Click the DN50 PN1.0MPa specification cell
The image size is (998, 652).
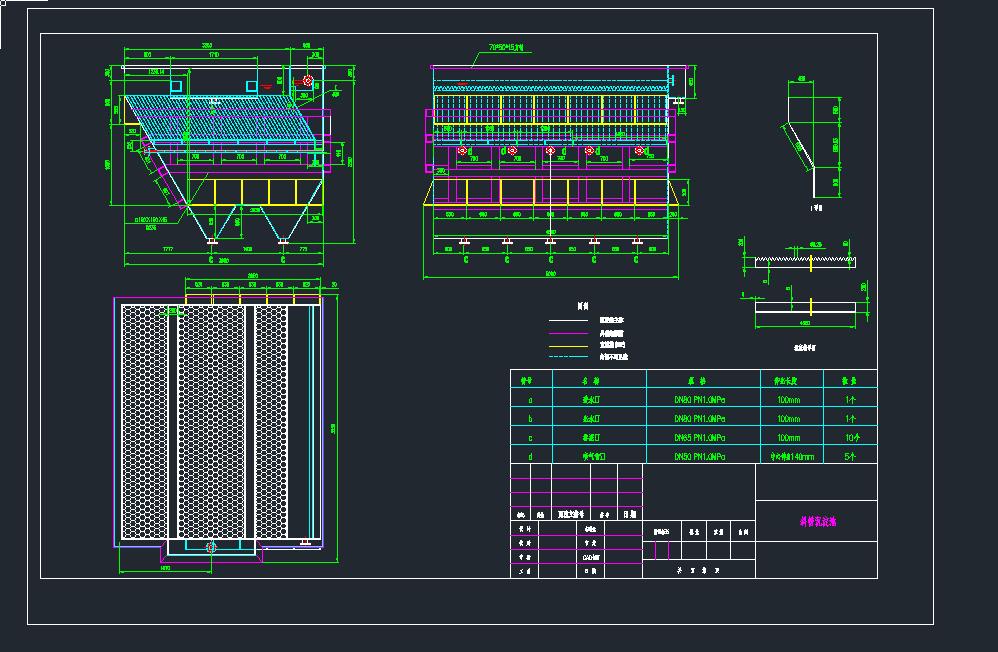coord(700,456)
